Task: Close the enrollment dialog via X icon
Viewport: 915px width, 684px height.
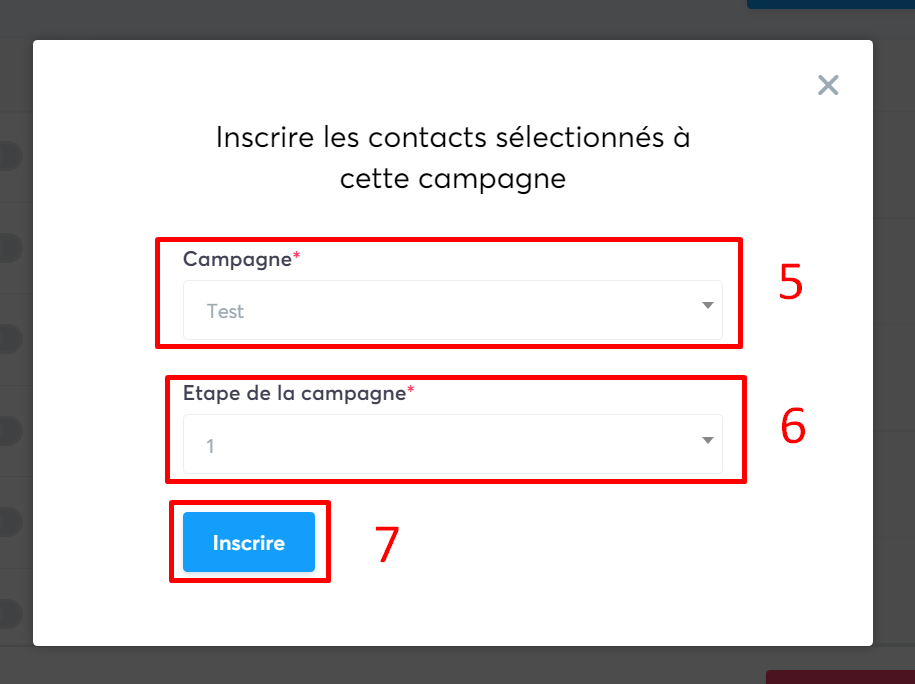Action: tap(828, 85)
